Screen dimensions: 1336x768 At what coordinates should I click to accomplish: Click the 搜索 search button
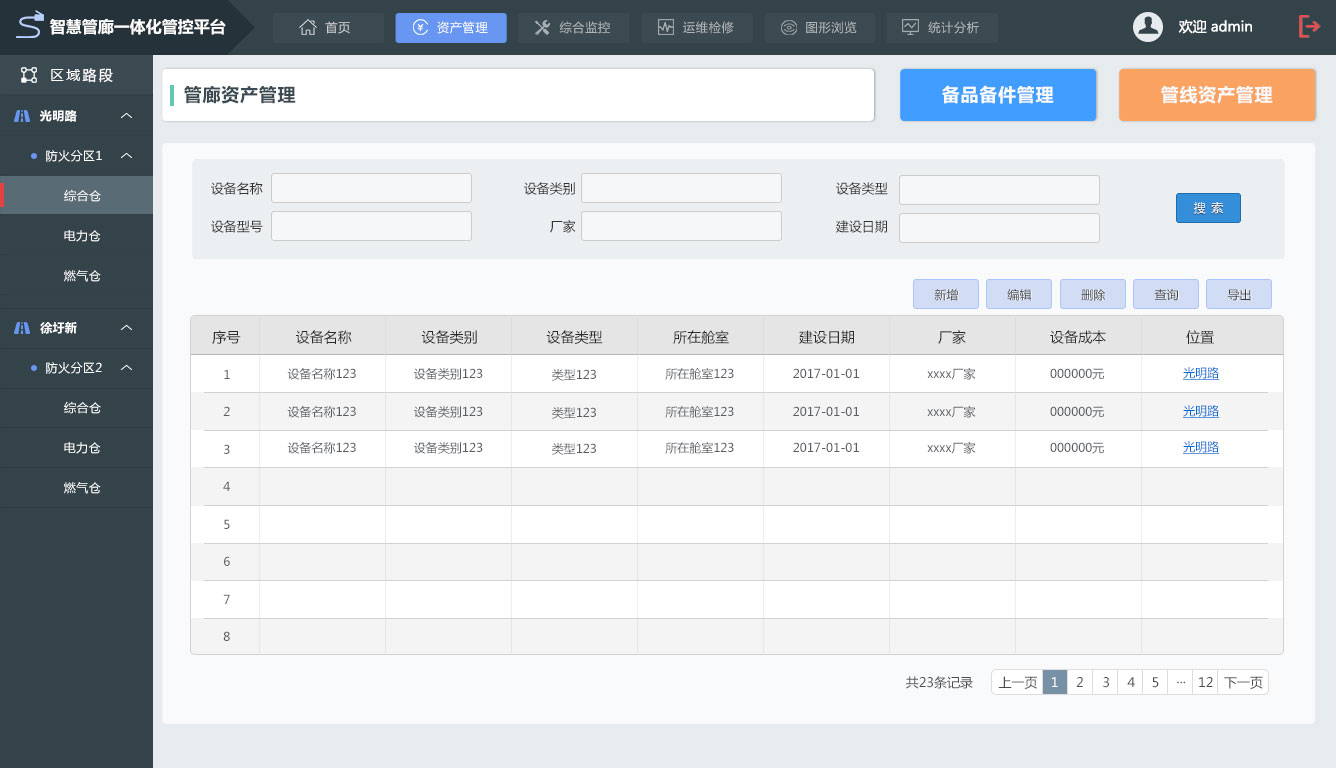coord(1208,208)
